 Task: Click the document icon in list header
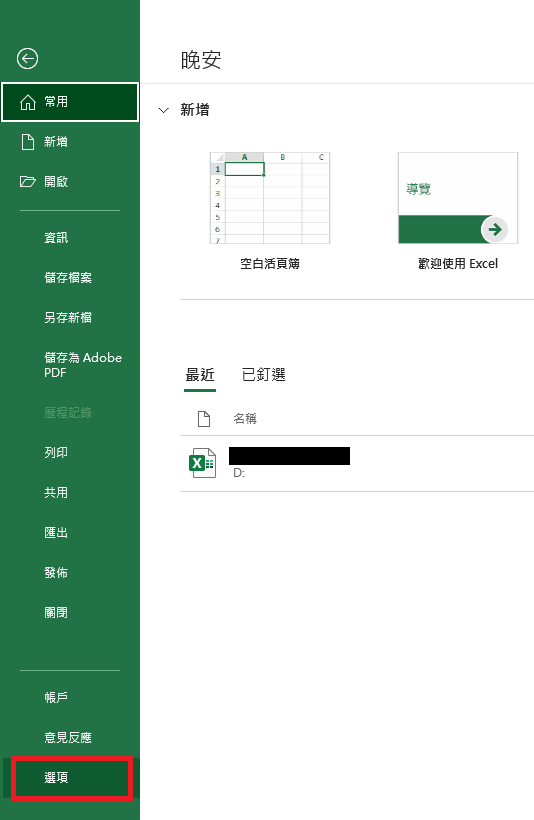(x=203, y=418)
